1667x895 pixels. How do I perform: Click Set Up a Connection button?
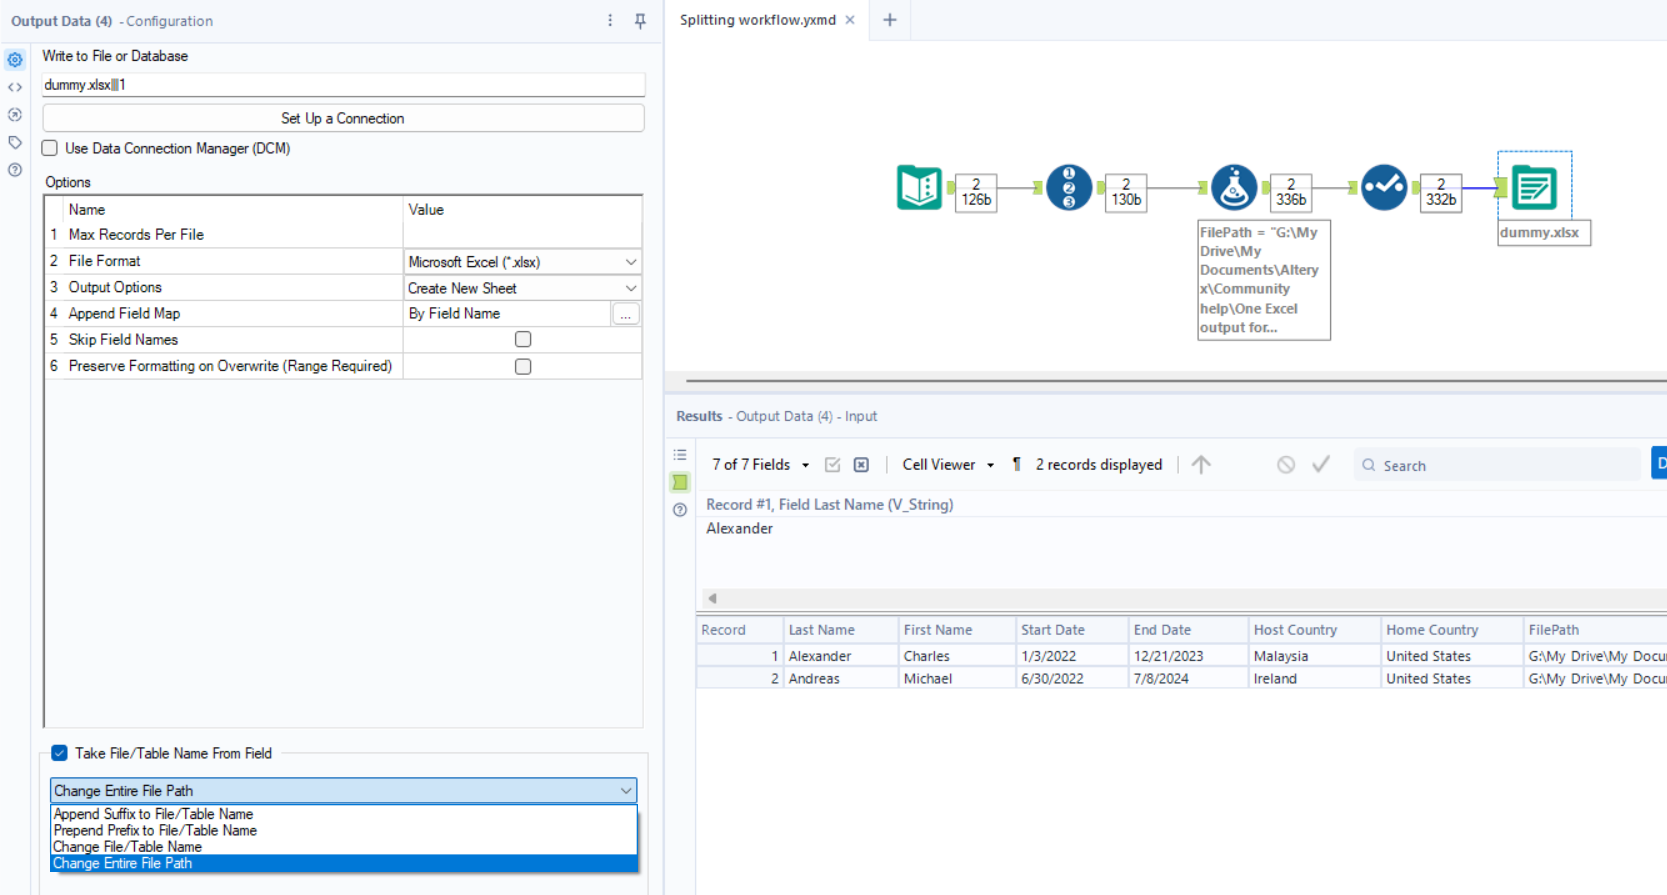click(343, 118)
